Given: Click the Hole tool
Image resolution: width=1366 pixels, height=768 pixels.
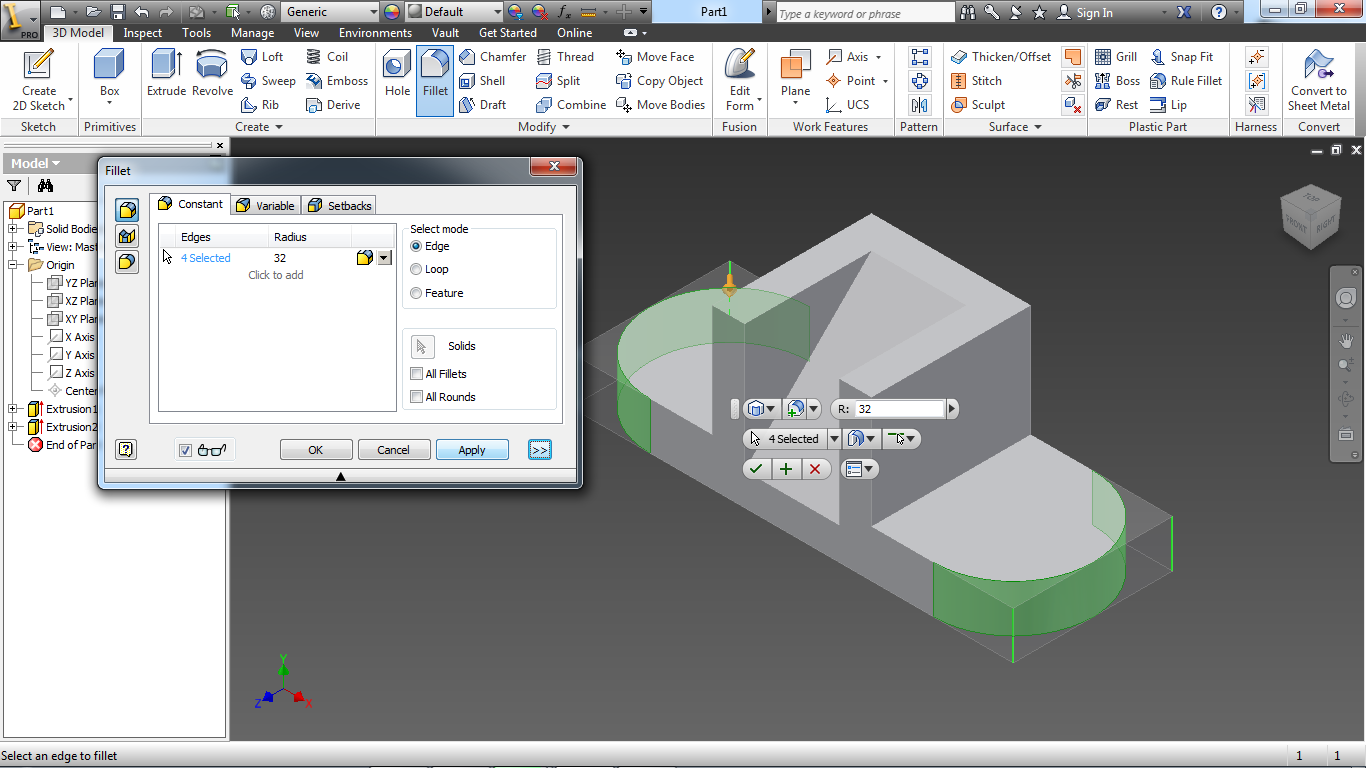Looking at the screenshot, I should (x=396, y=72).
